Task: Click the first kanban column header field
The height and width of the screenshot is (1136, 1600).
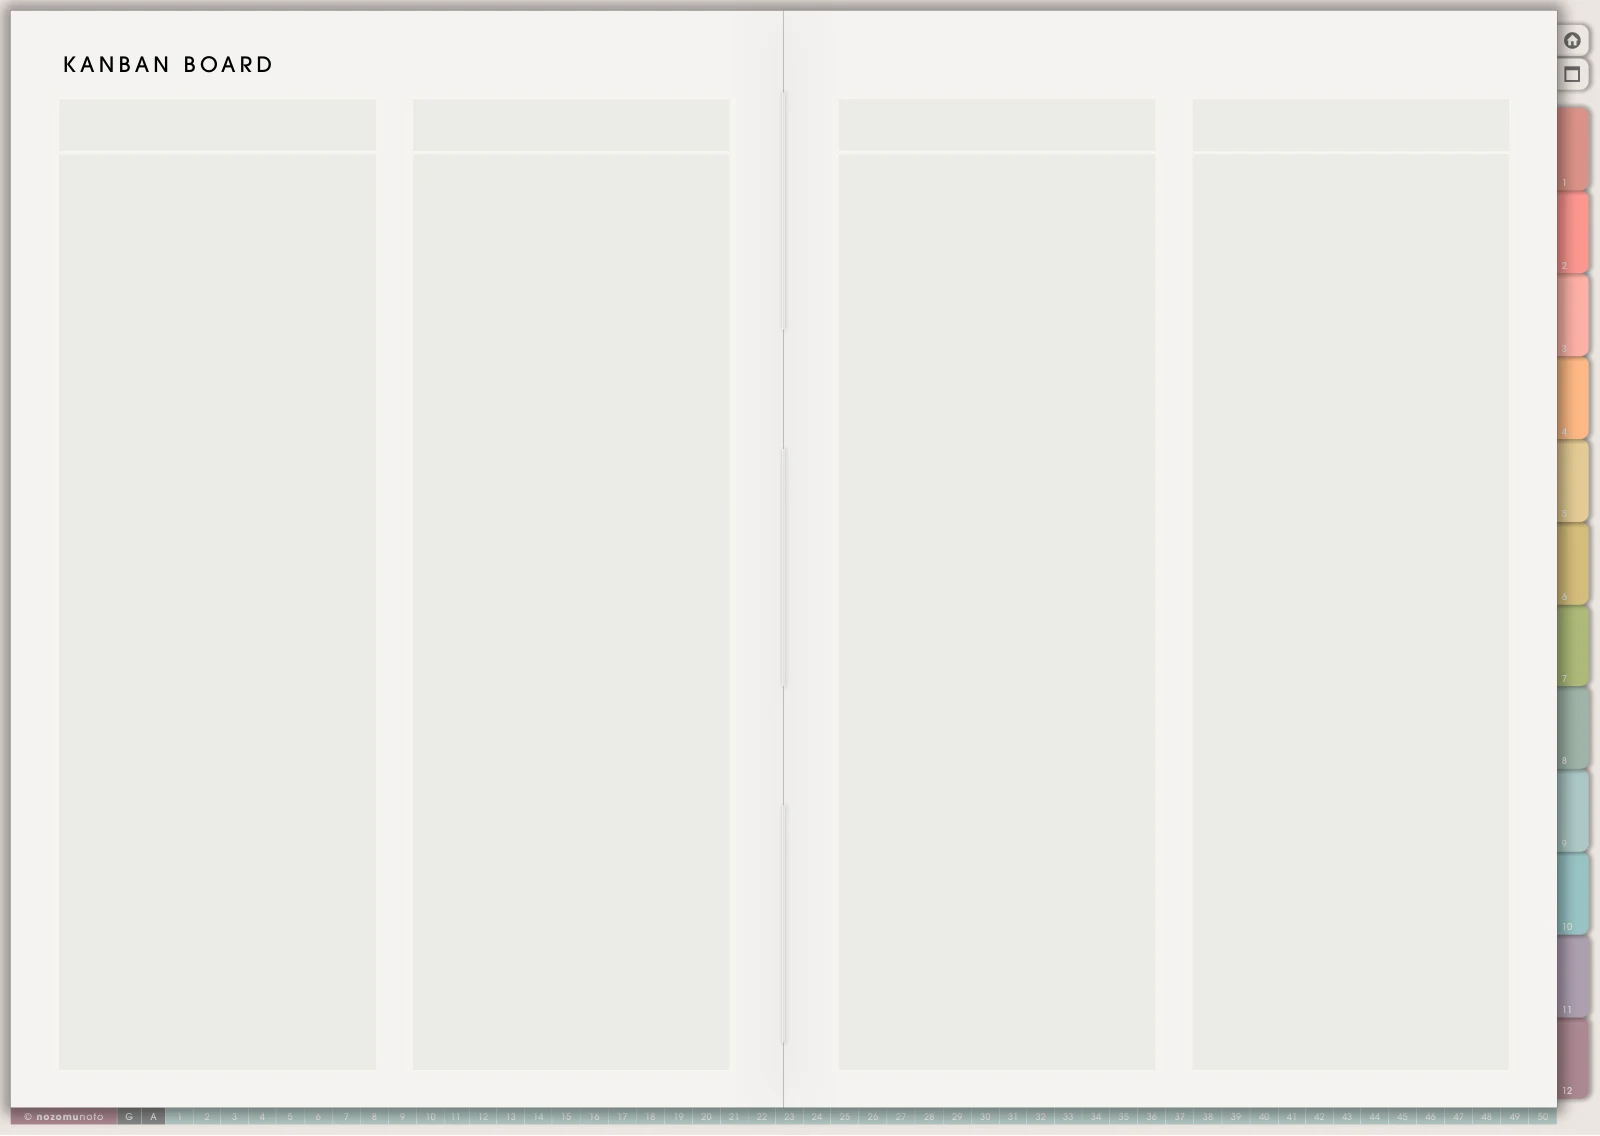Action: click(x=217, y=124)
